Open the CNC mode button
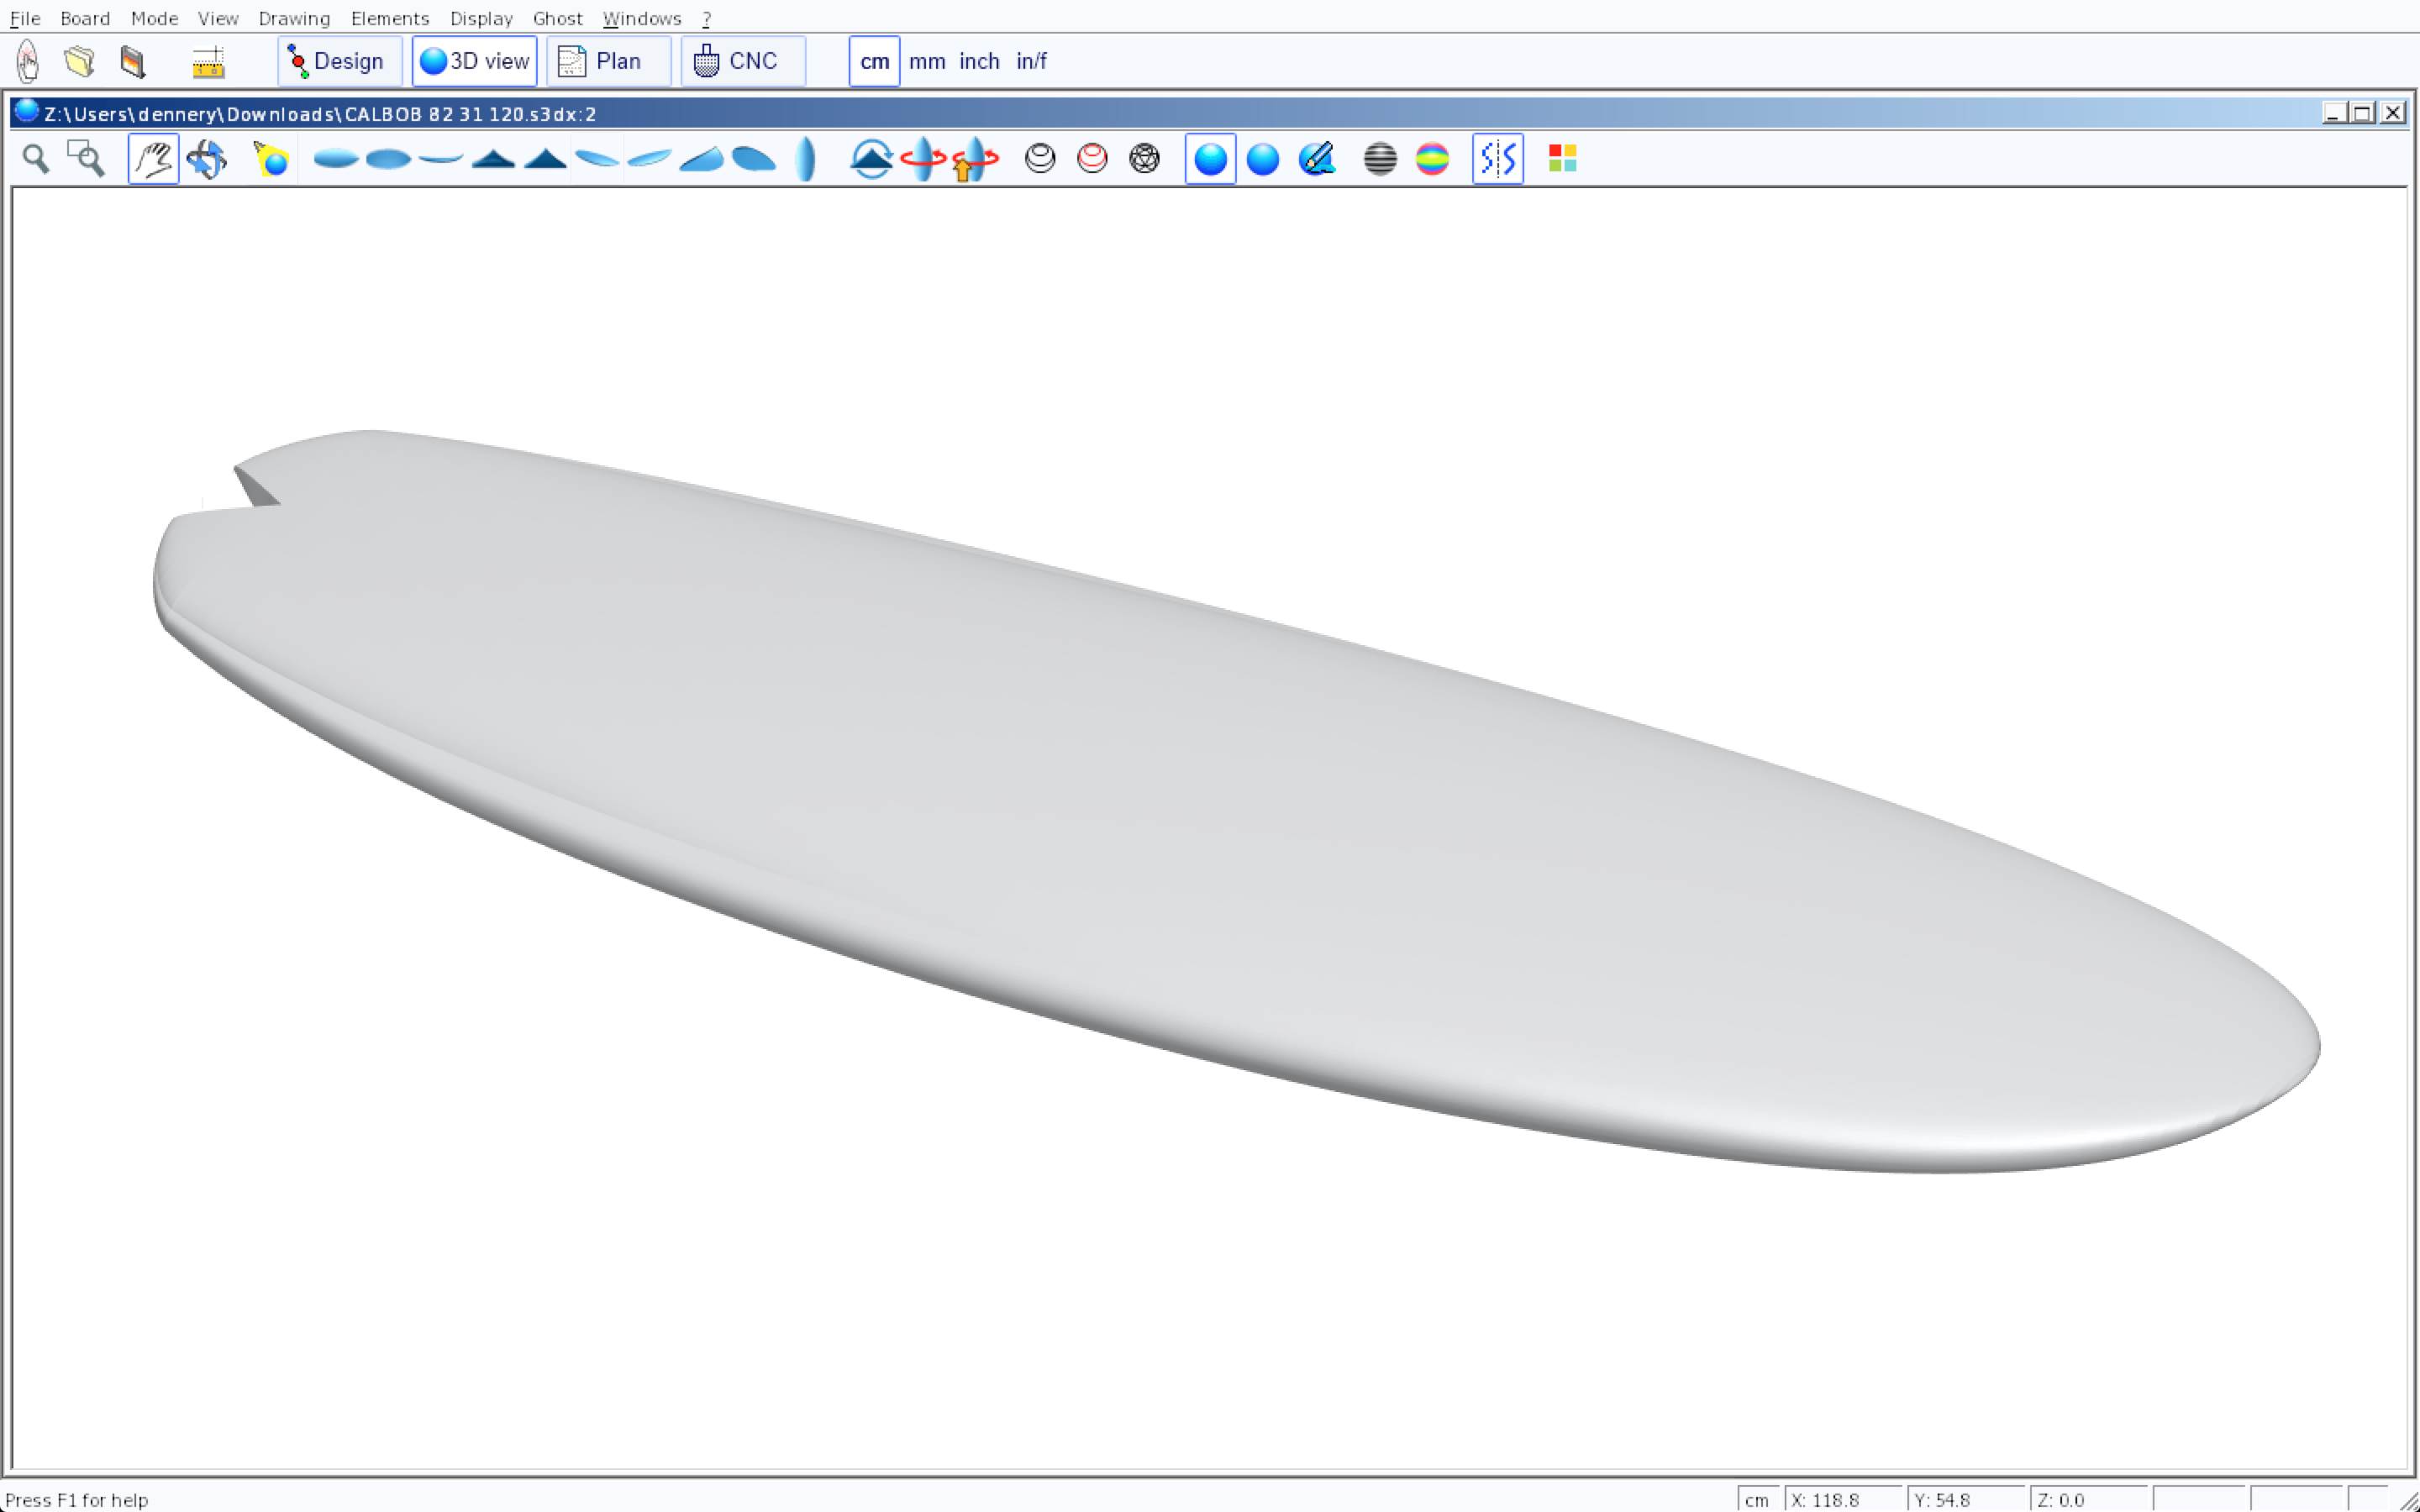The image size is (2420, 1512). (x=742, y=61)
